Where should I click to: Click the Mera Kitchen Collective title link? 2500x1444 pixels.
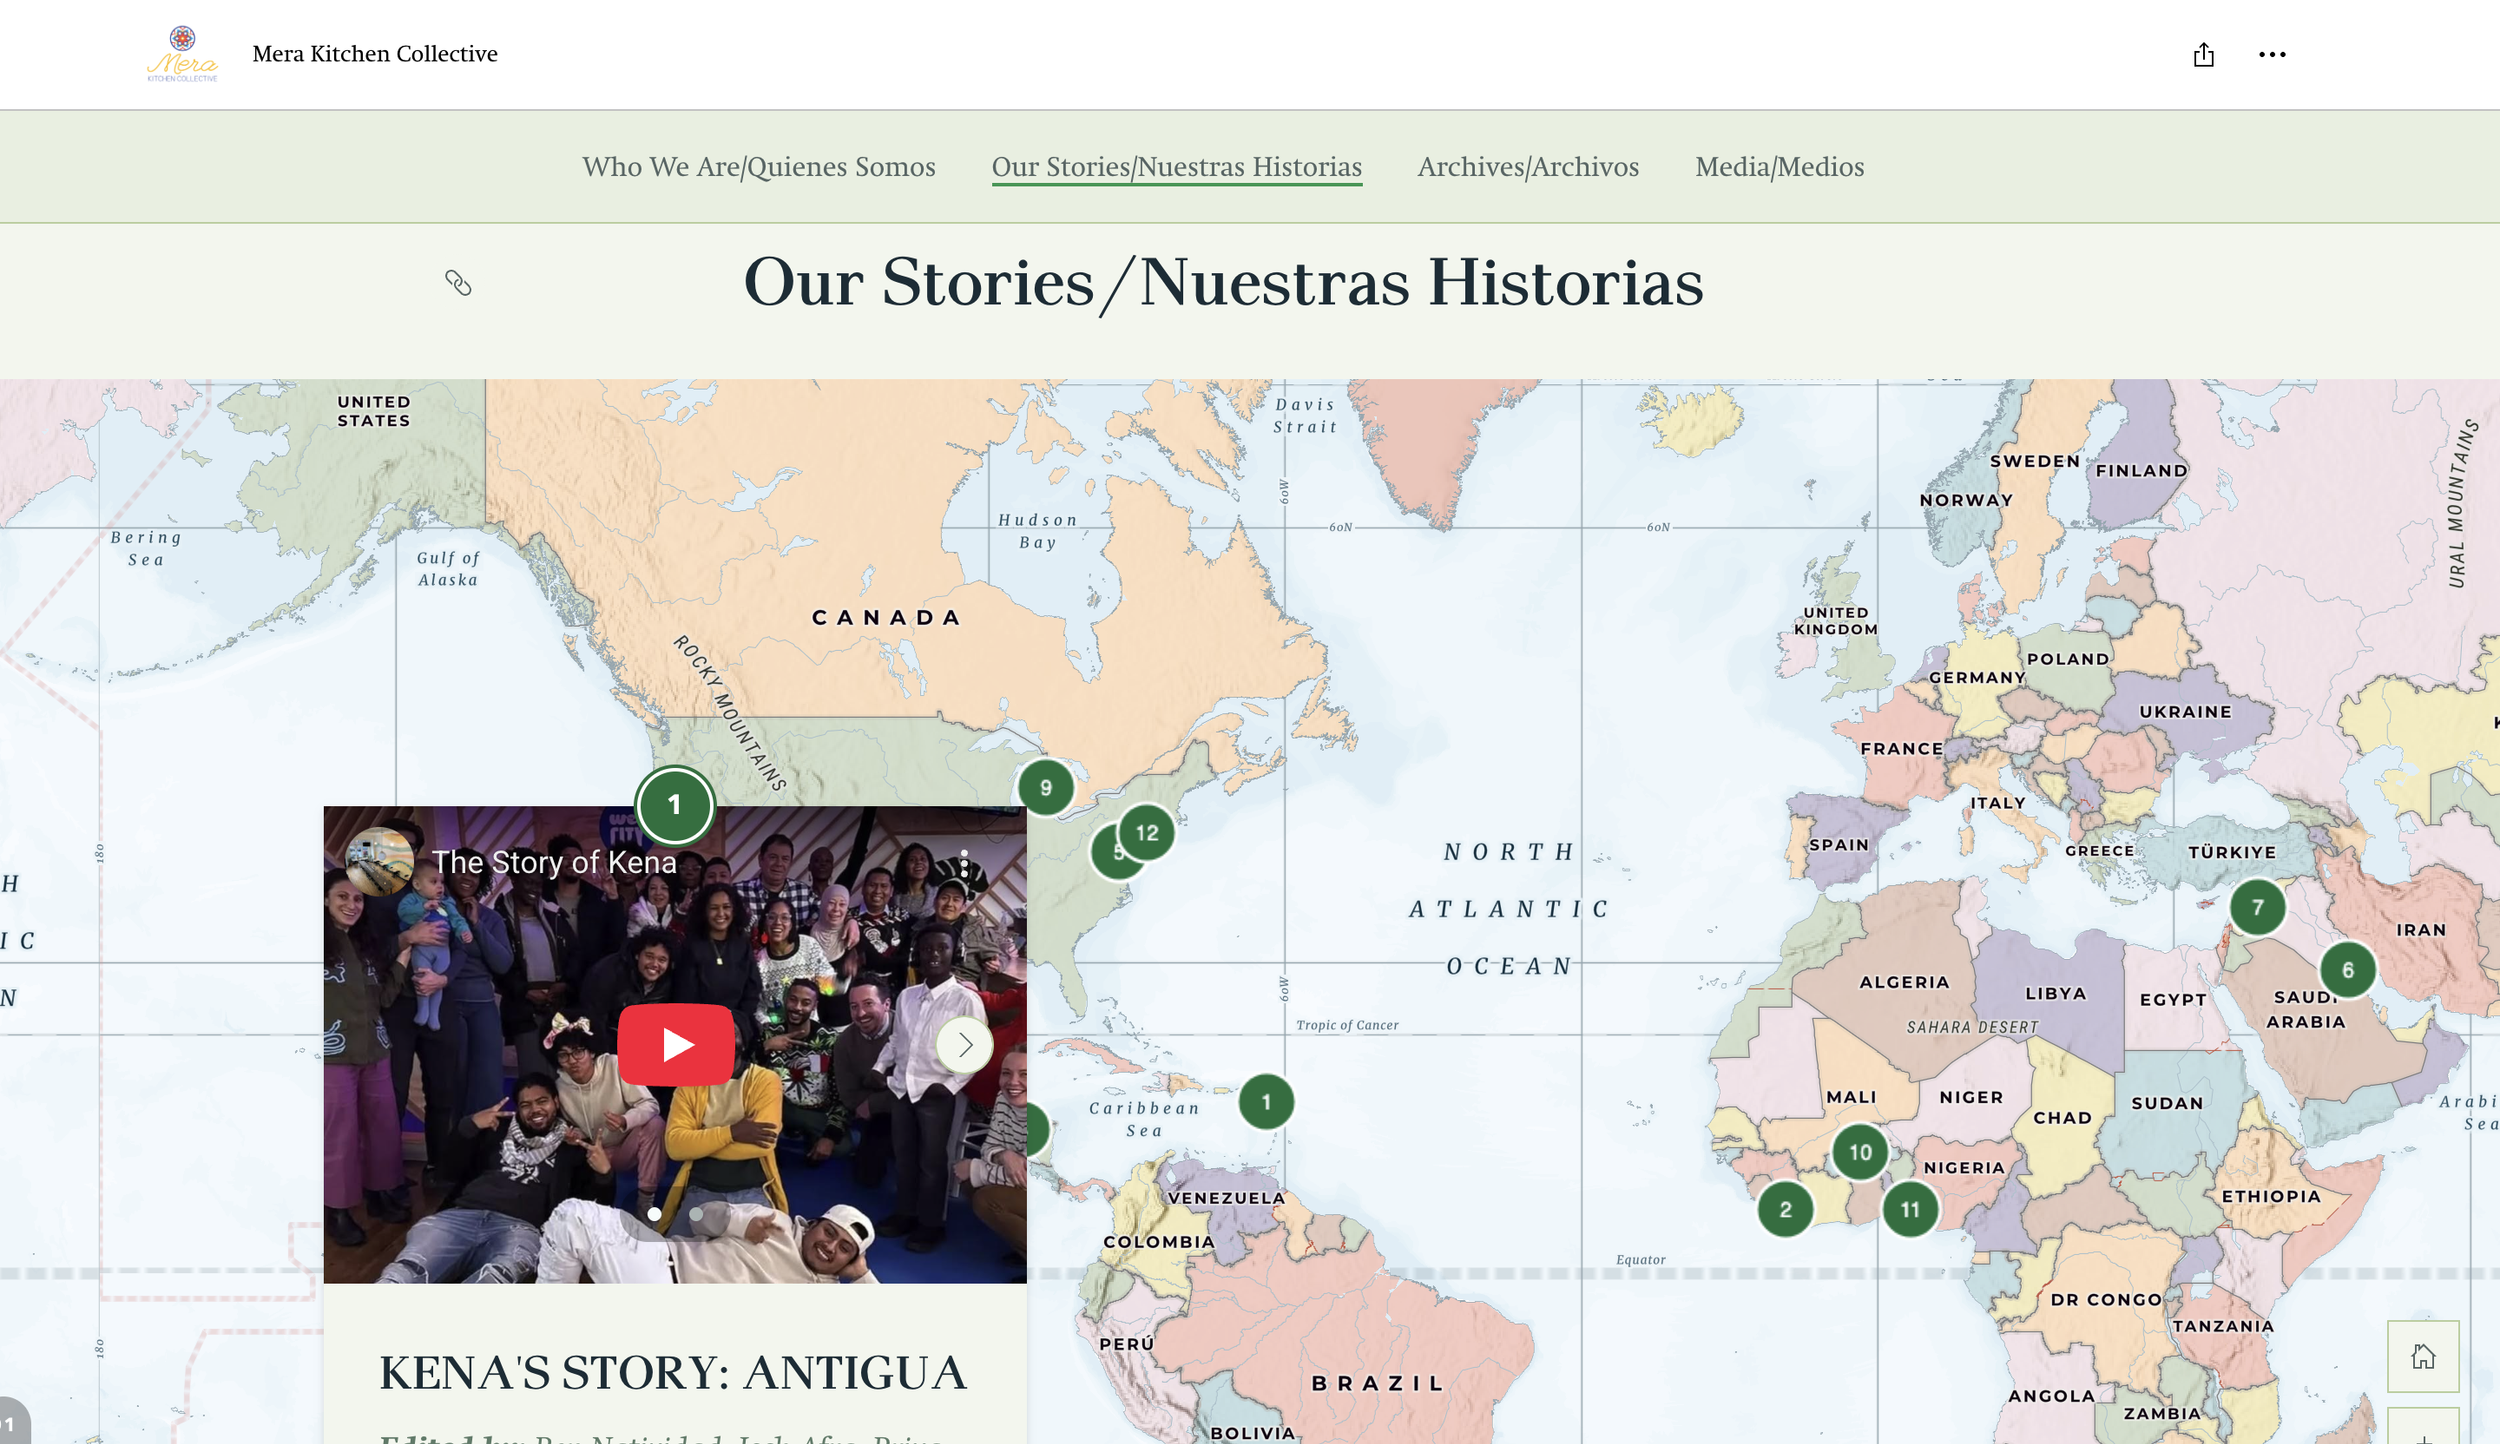(x=375, y=54)
